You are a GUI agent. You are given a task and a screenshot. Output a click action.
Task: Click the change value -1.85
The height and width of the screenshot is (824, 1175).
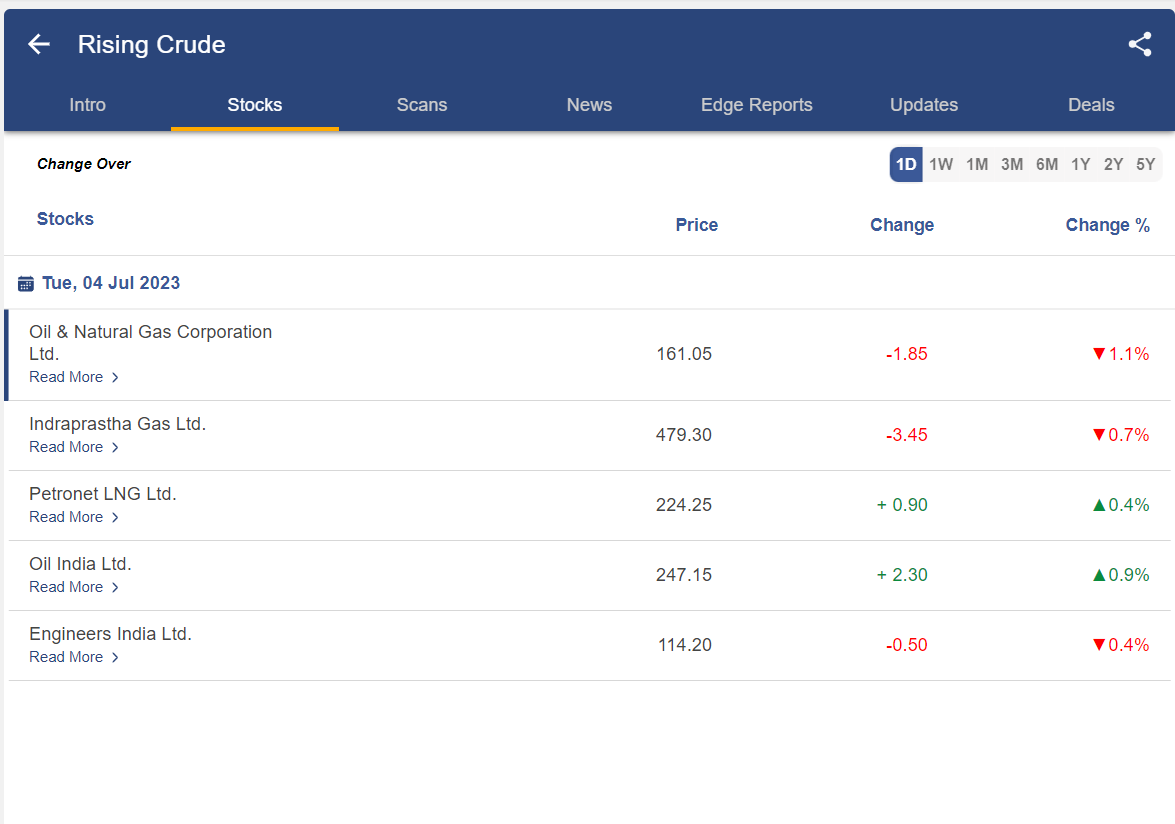point(907,354)
